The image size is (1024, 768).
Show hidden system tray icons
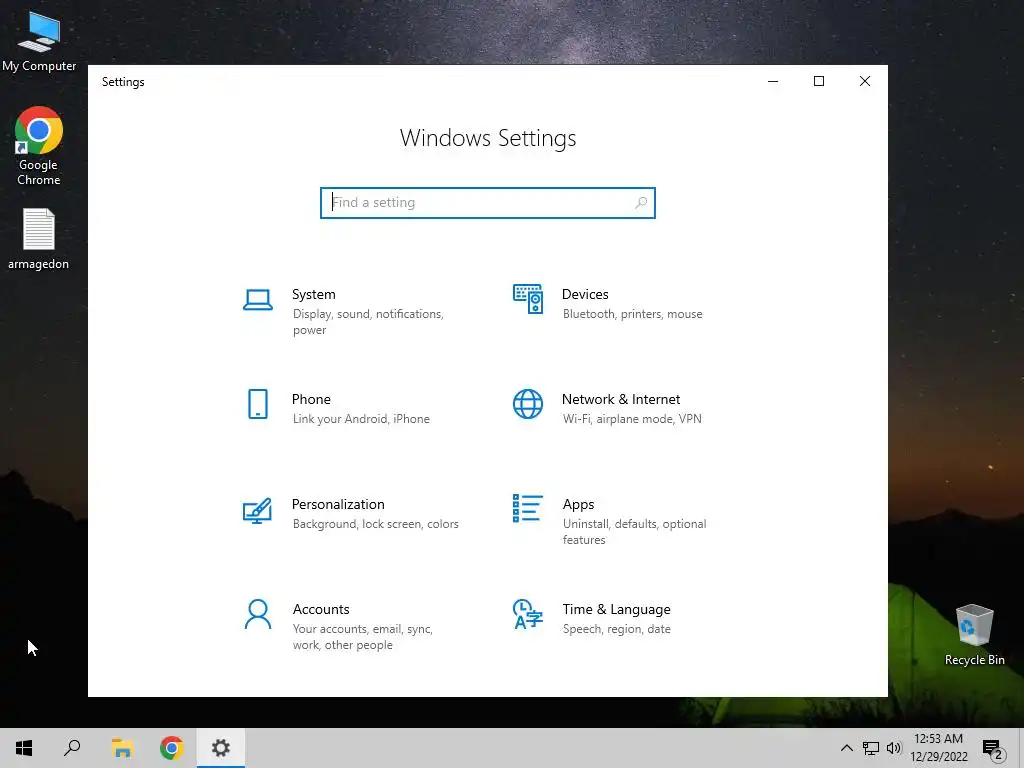point(846,748)
